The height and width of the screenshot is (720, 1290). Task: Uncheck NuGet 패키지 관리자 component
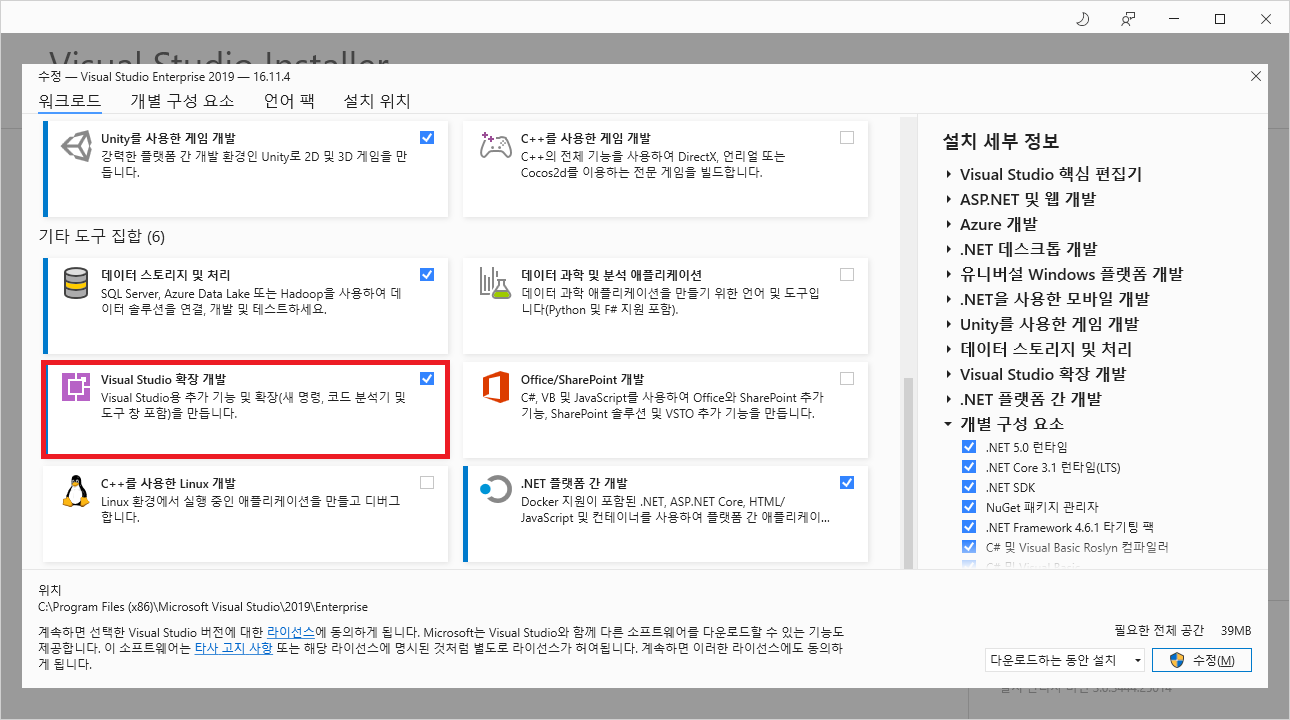(x=968, y=507)
